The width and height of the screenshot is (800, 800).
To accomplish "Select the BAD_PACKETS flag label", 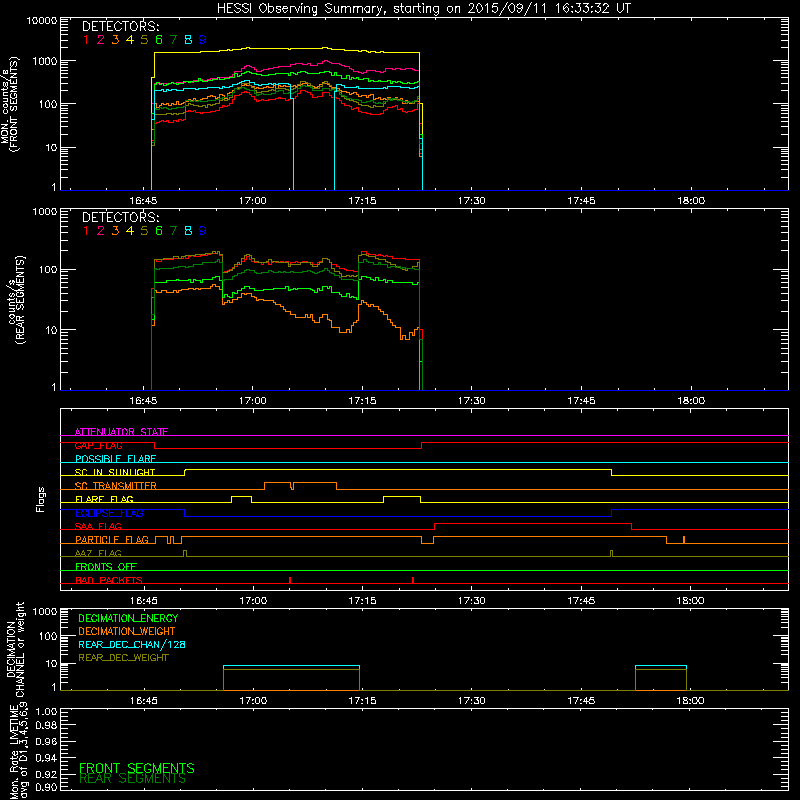I will click(x=109, y=580).
